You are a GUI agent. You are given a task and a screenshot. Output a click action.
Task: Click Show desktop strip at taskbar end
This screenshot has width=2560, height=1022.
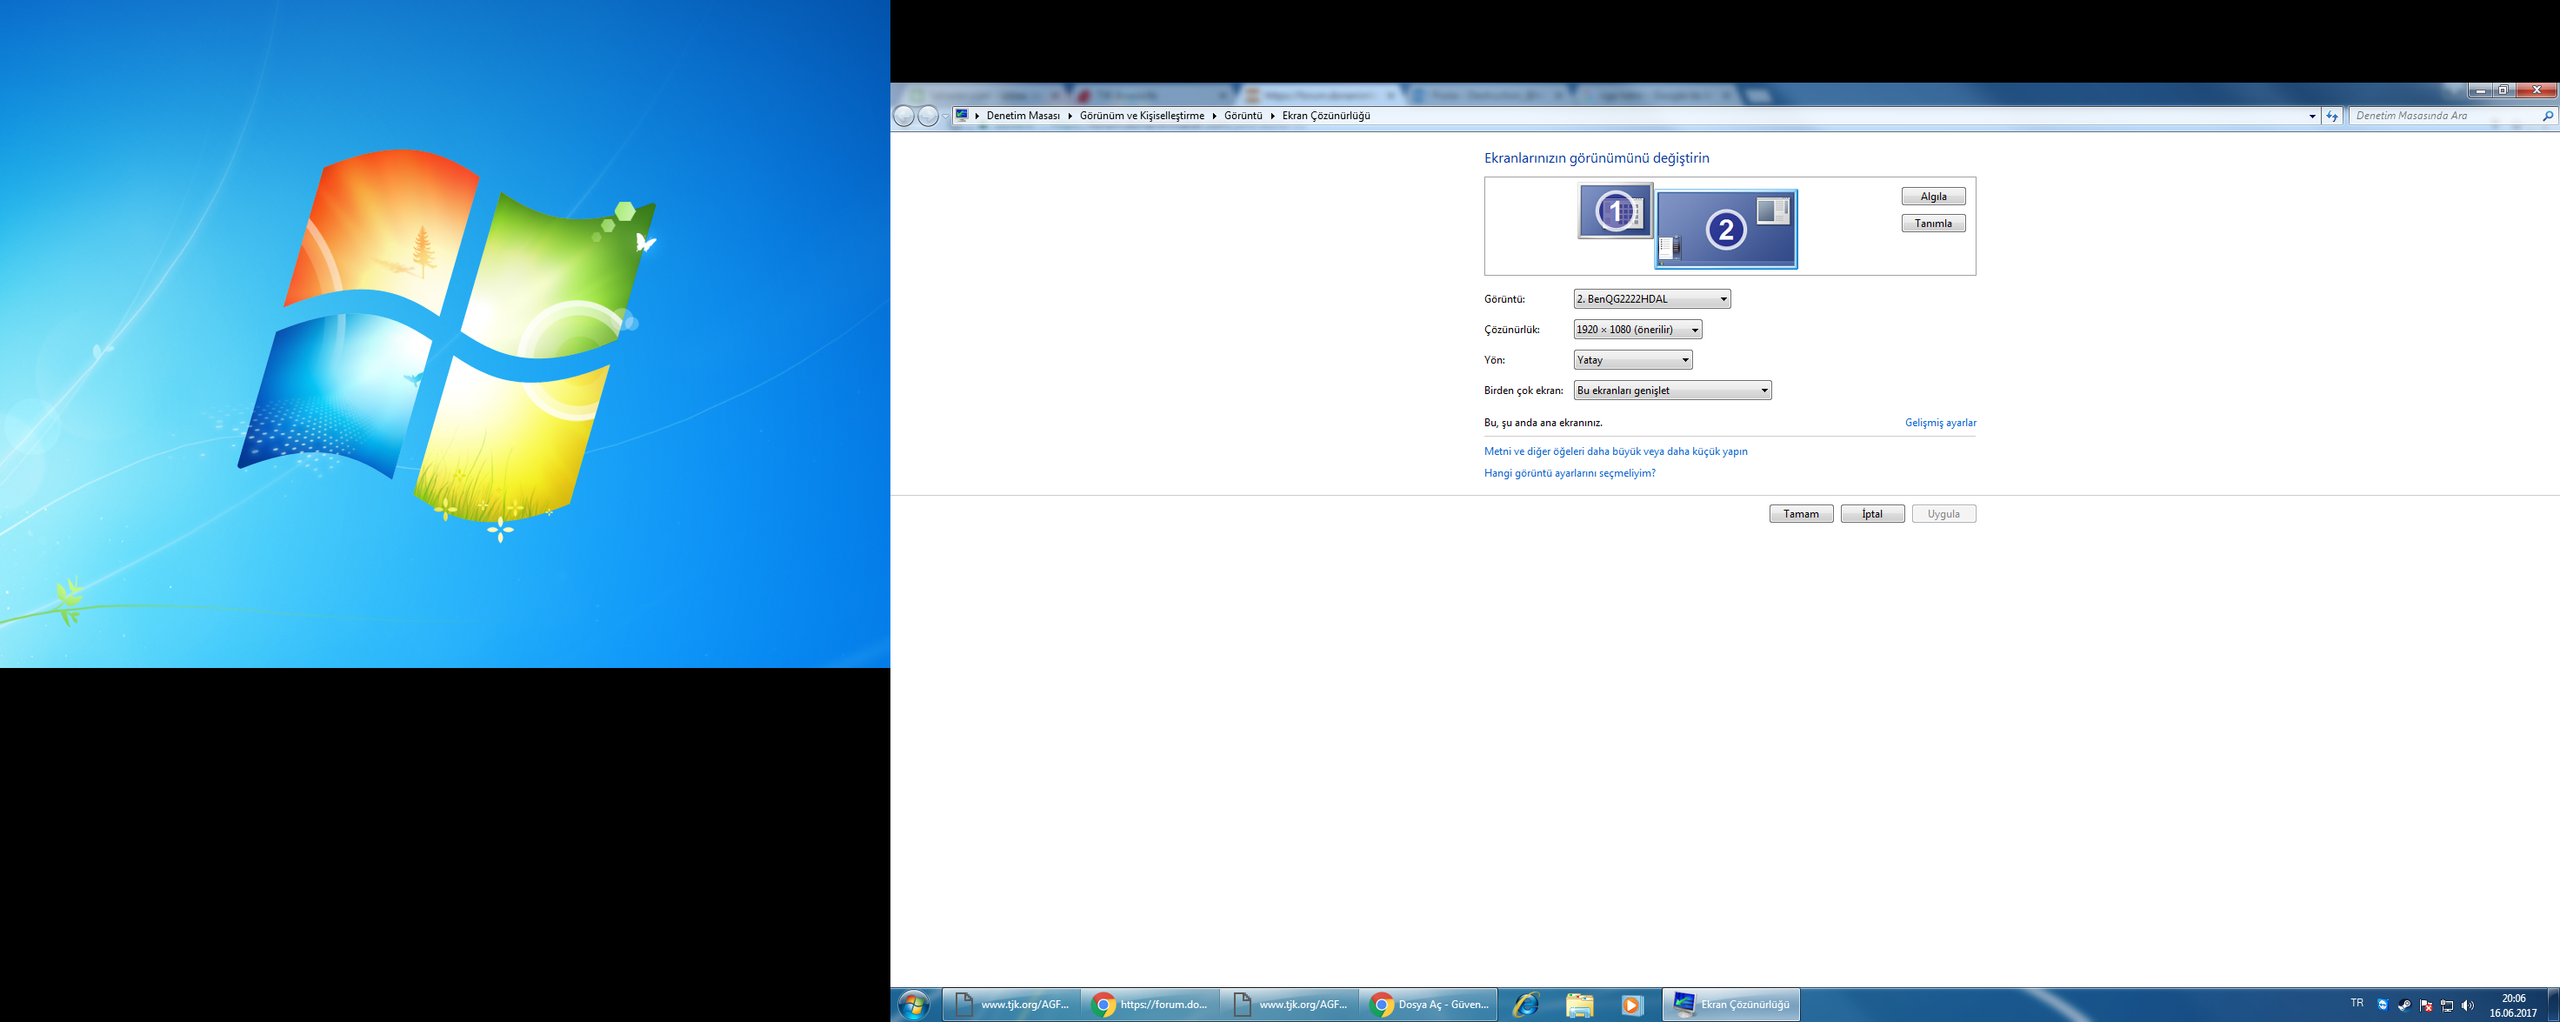(x=2553, y=1005)
